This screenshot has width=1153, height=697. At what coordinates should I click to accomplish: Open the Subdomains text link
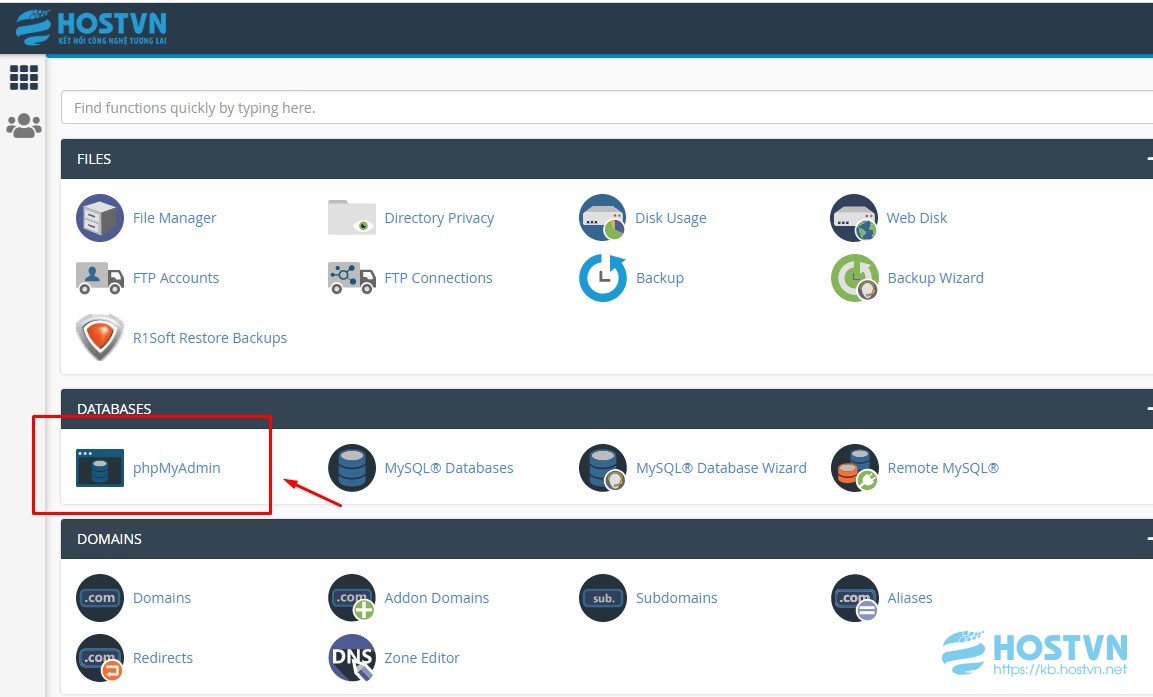[x=677, y=598]
